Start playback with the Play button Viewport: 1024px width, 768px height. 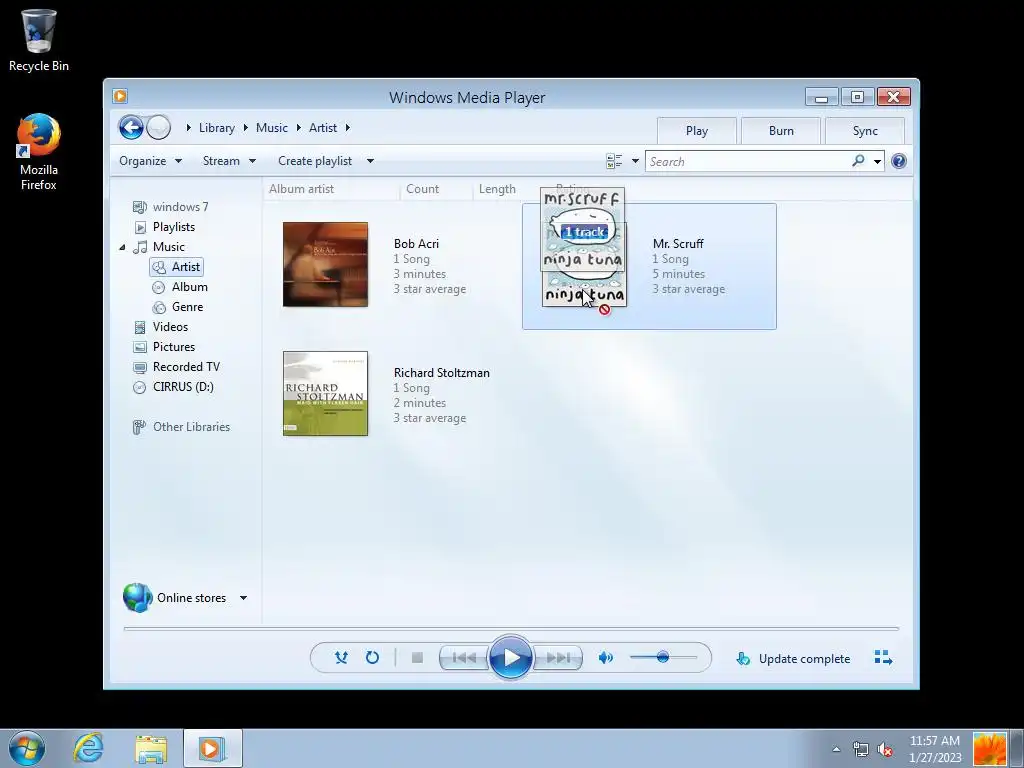tap(510, 658)
